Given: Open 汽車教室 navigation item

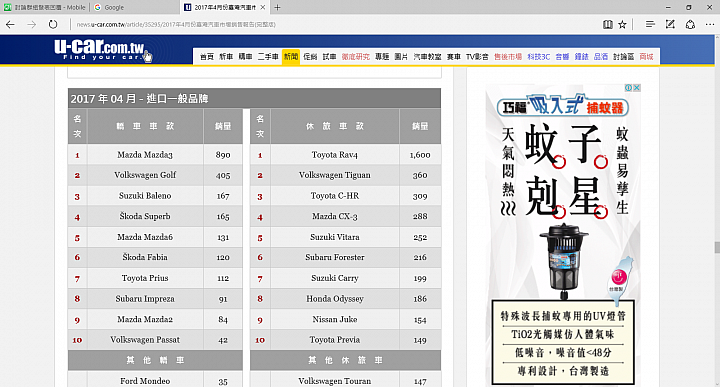Looking at the screenshot, I should pyautogui.click(x=428, y=57).
